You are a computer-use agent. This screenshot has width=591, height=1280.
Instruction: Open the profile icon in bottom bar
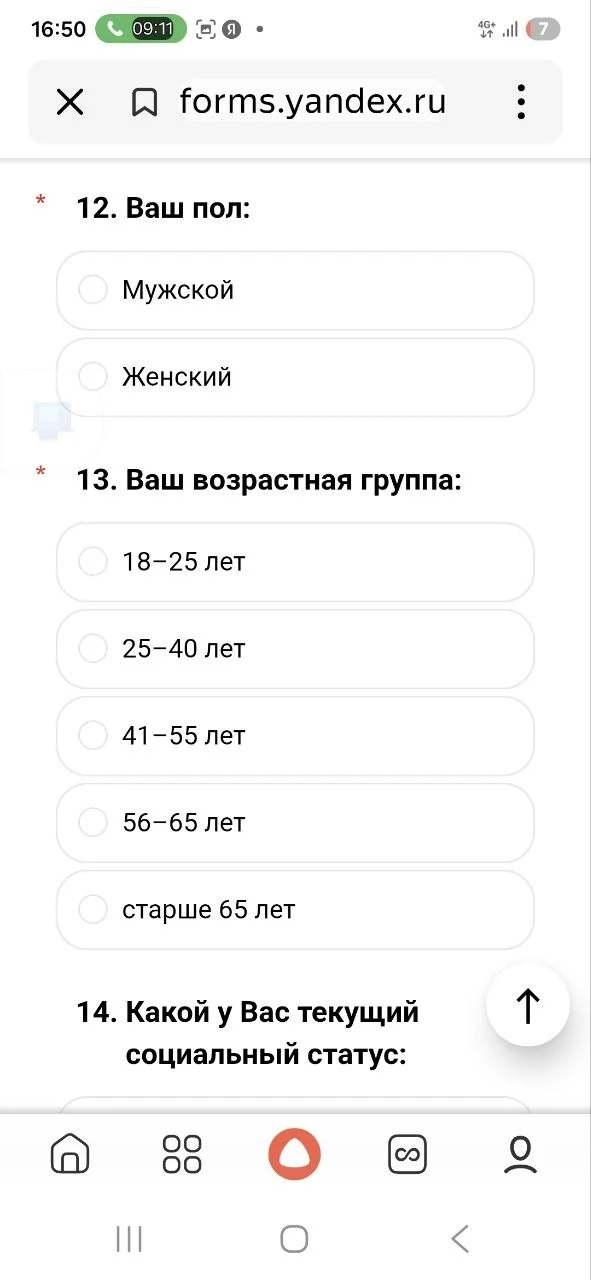click(520, 1154)
